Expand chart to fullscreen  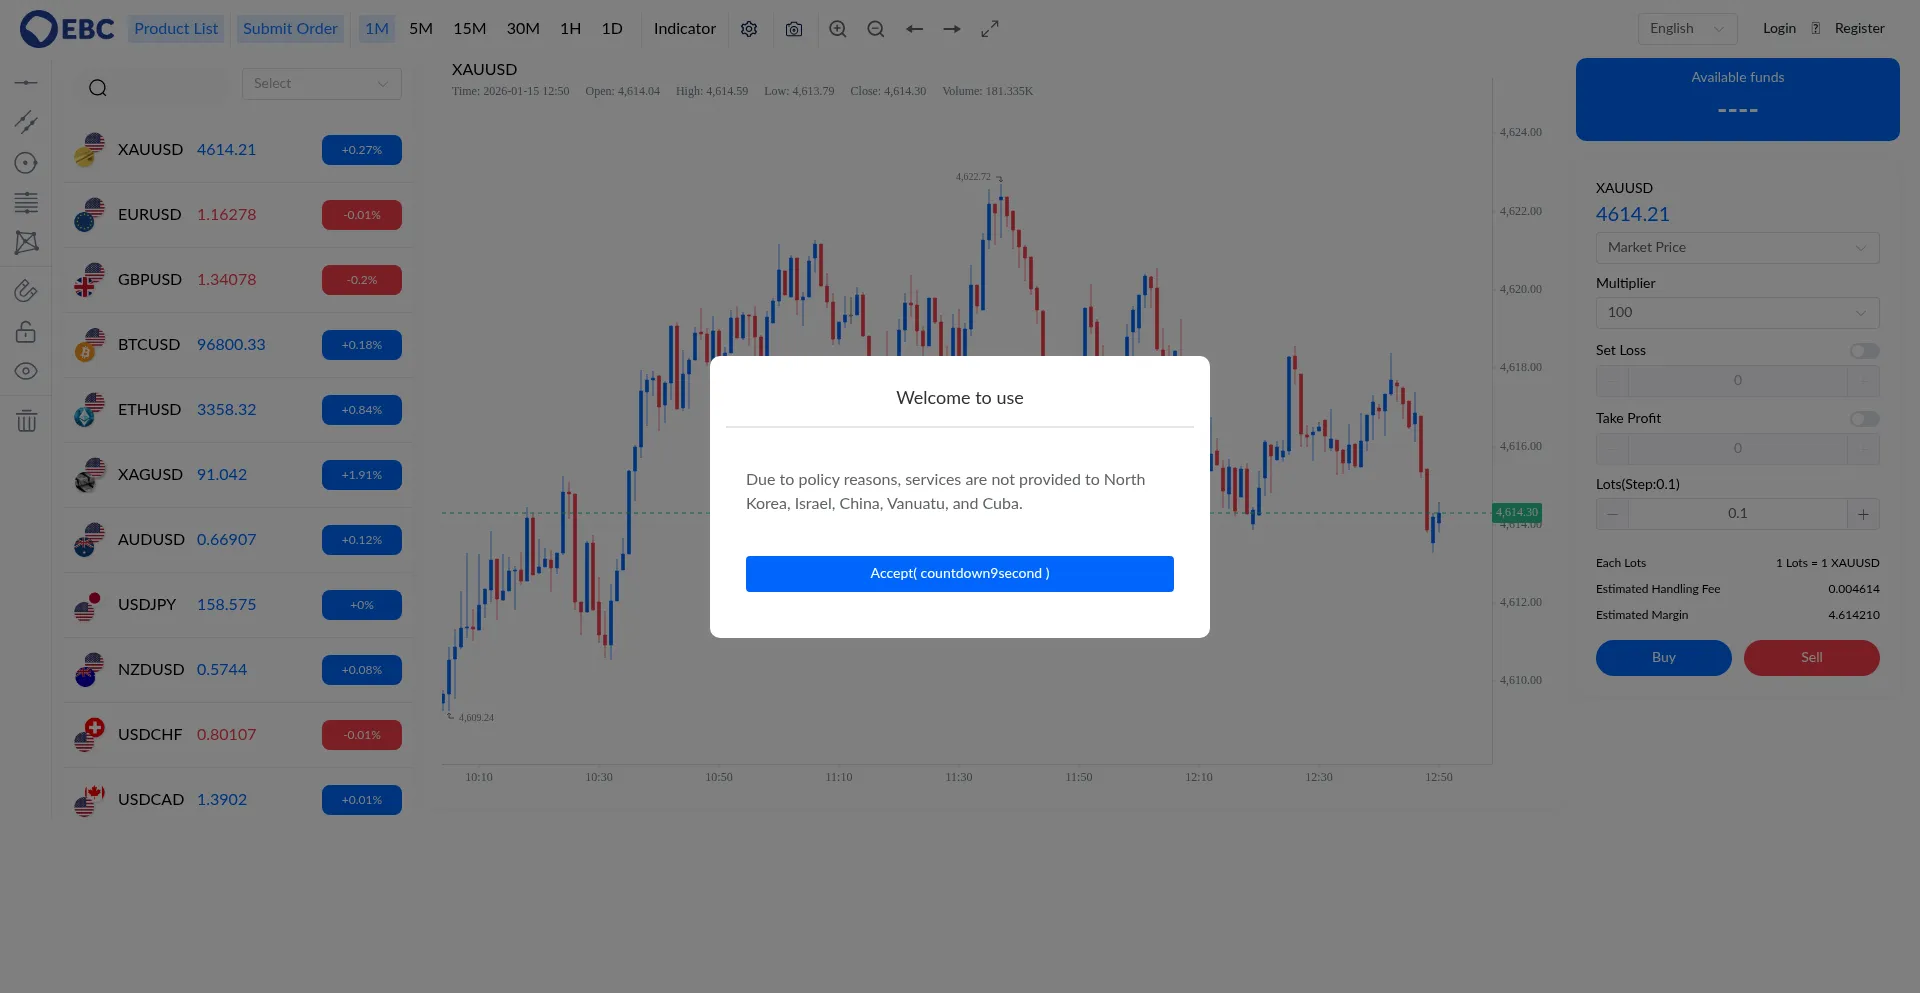coord(990,29)
